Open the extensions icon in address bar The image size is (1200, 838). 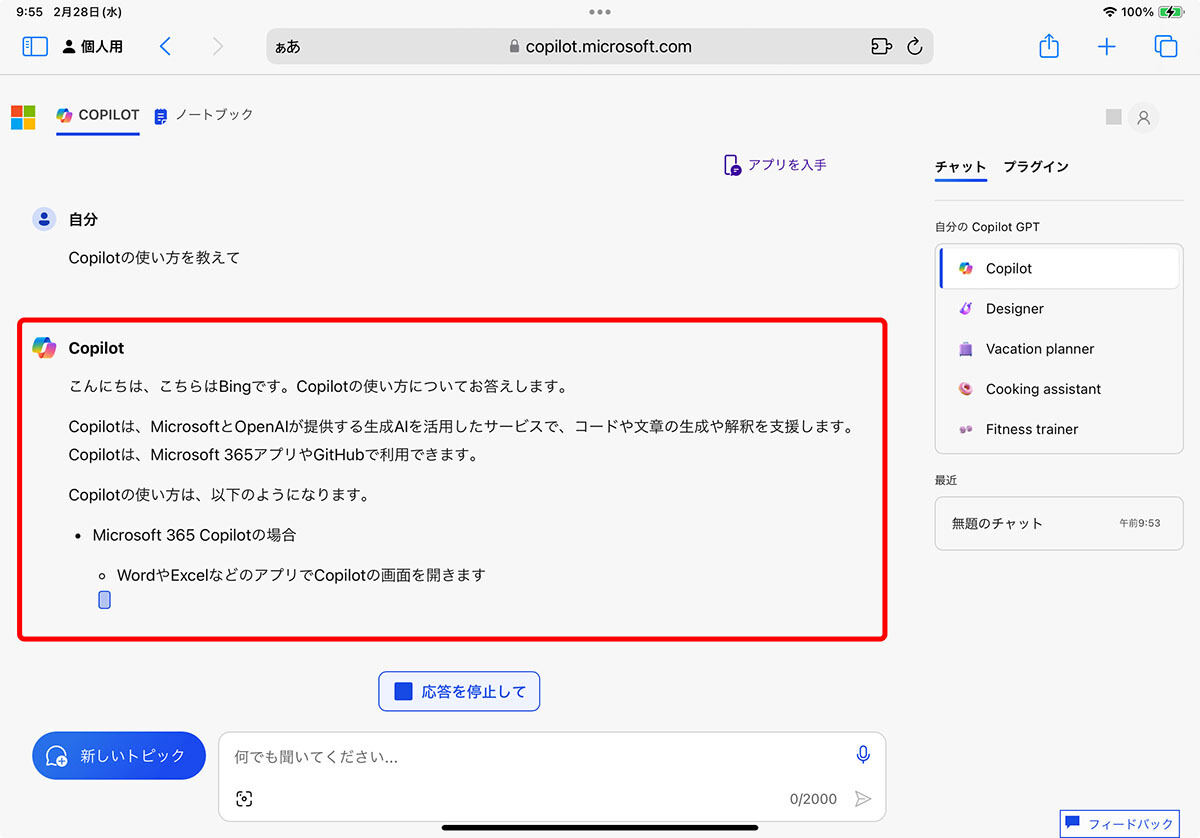pyautogui.click(x=881, y=46)
